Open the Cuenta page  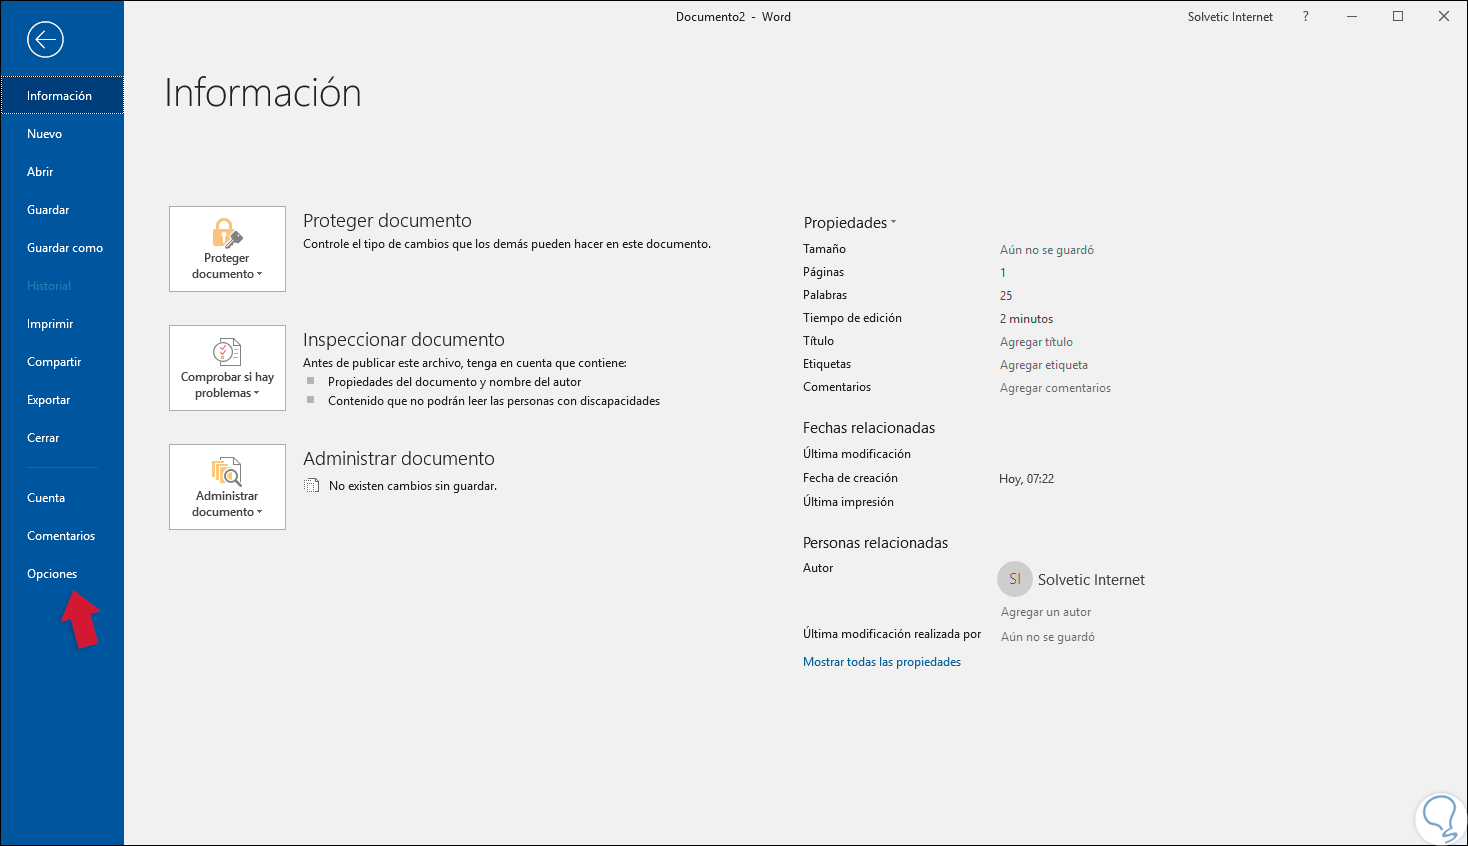[x=62, y=498]
